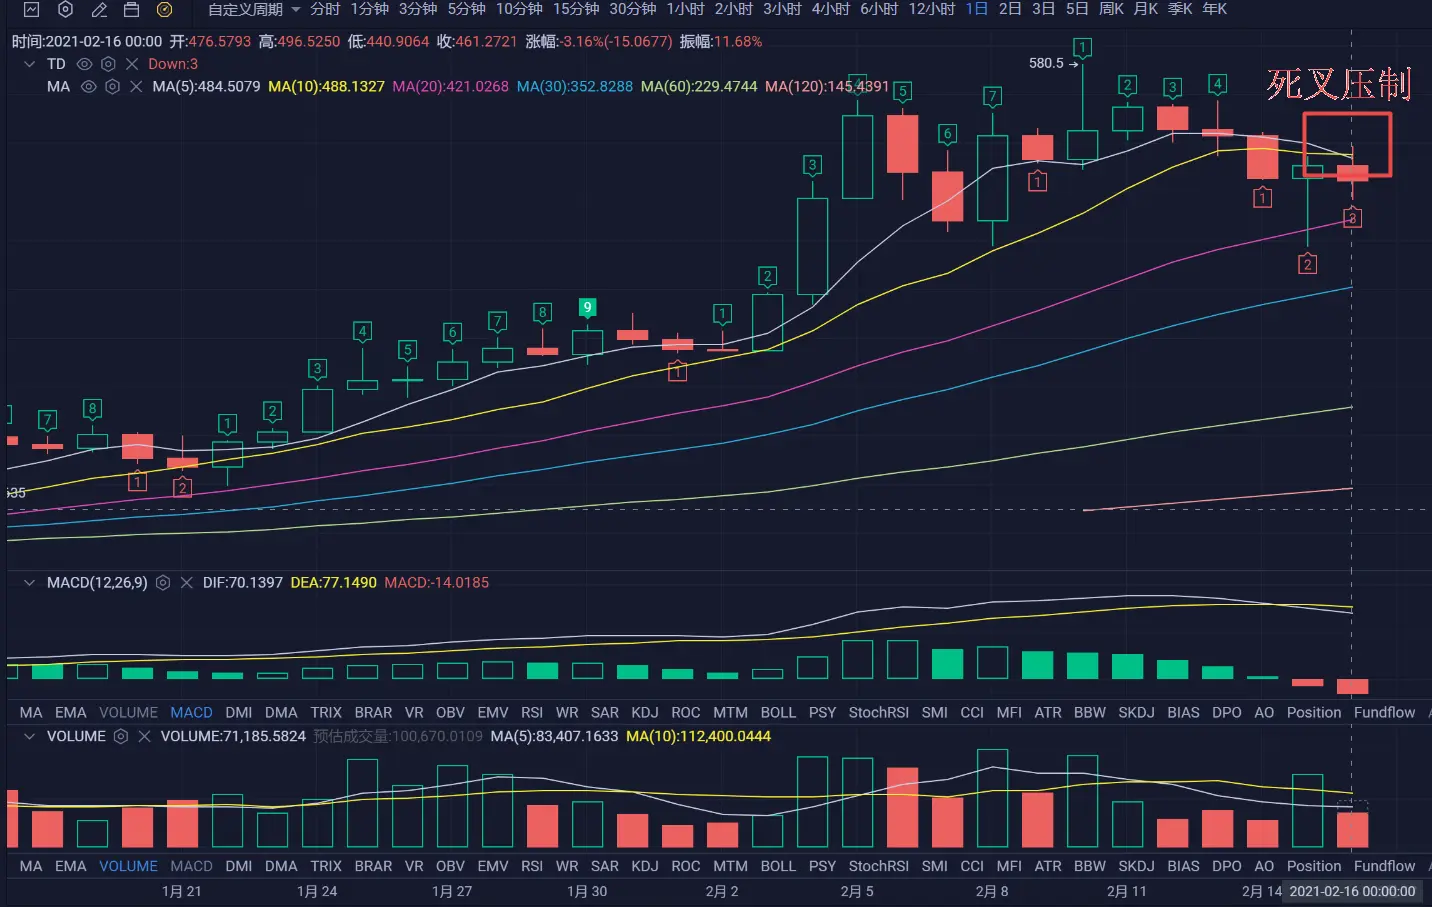Choose EMA in the VOLUME pane's indicator row

[x=70, y=866]
